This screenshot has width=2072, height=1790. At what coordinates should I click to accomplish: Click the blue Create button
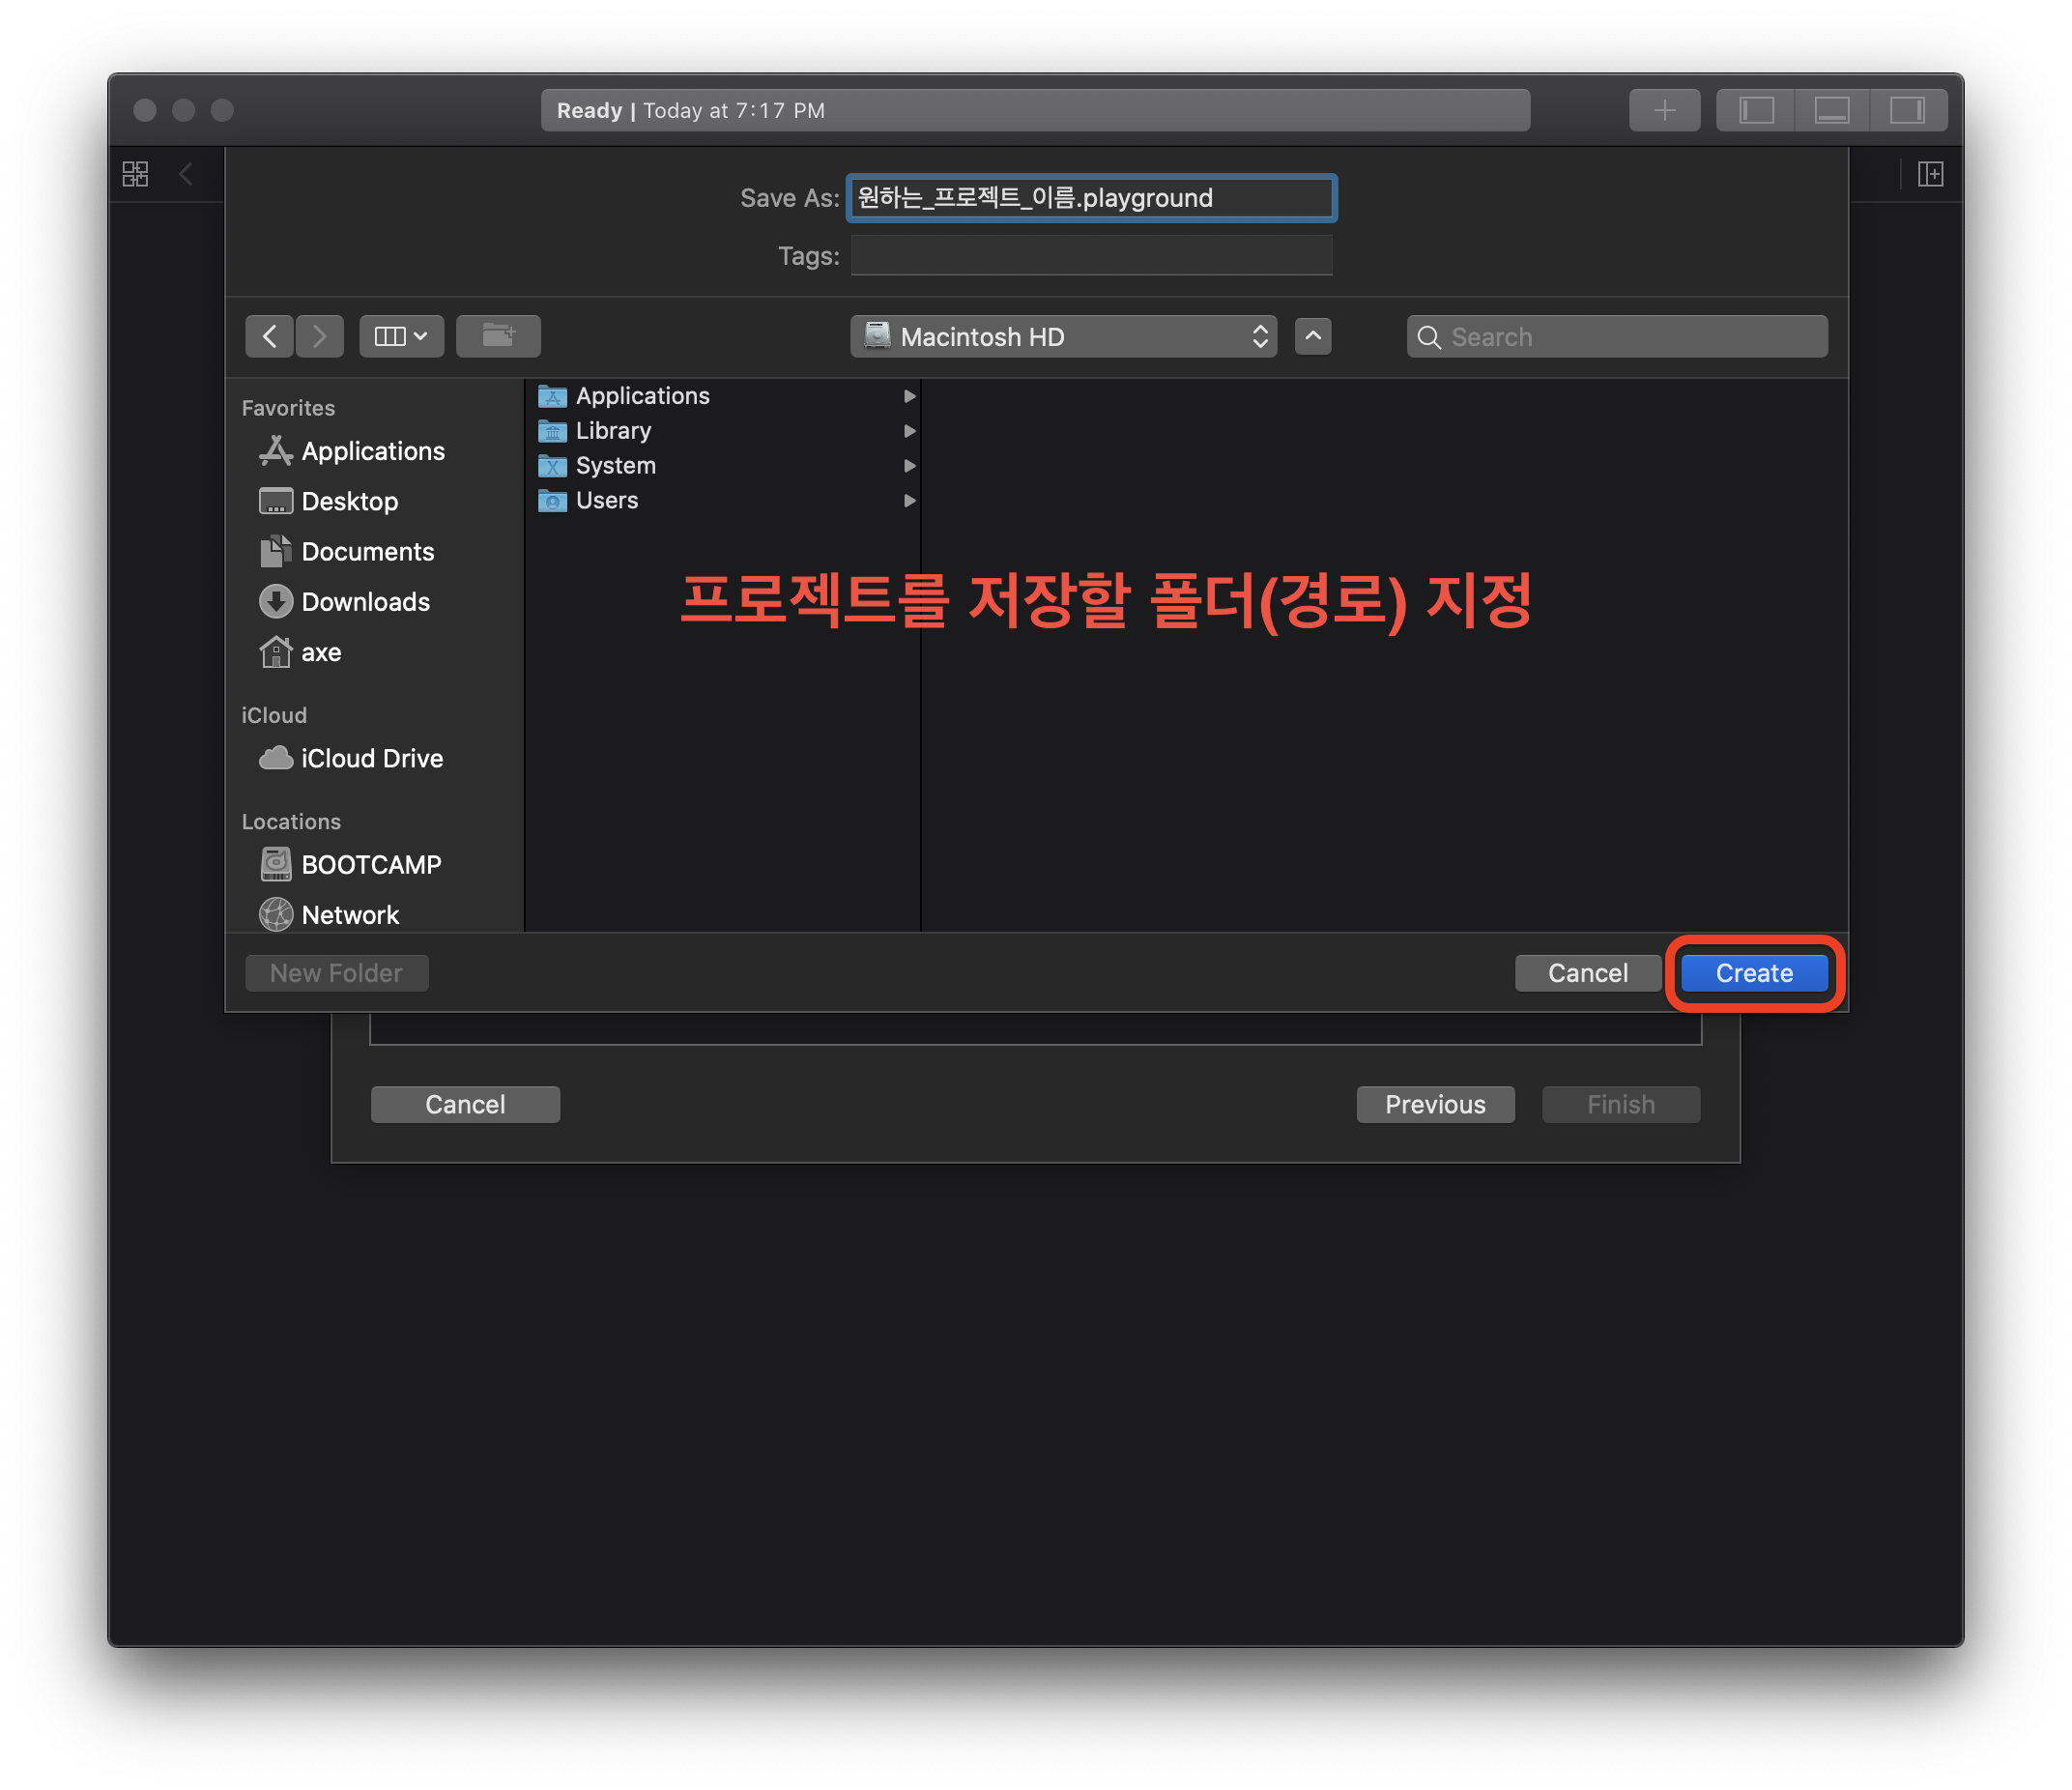[1754, 973]
